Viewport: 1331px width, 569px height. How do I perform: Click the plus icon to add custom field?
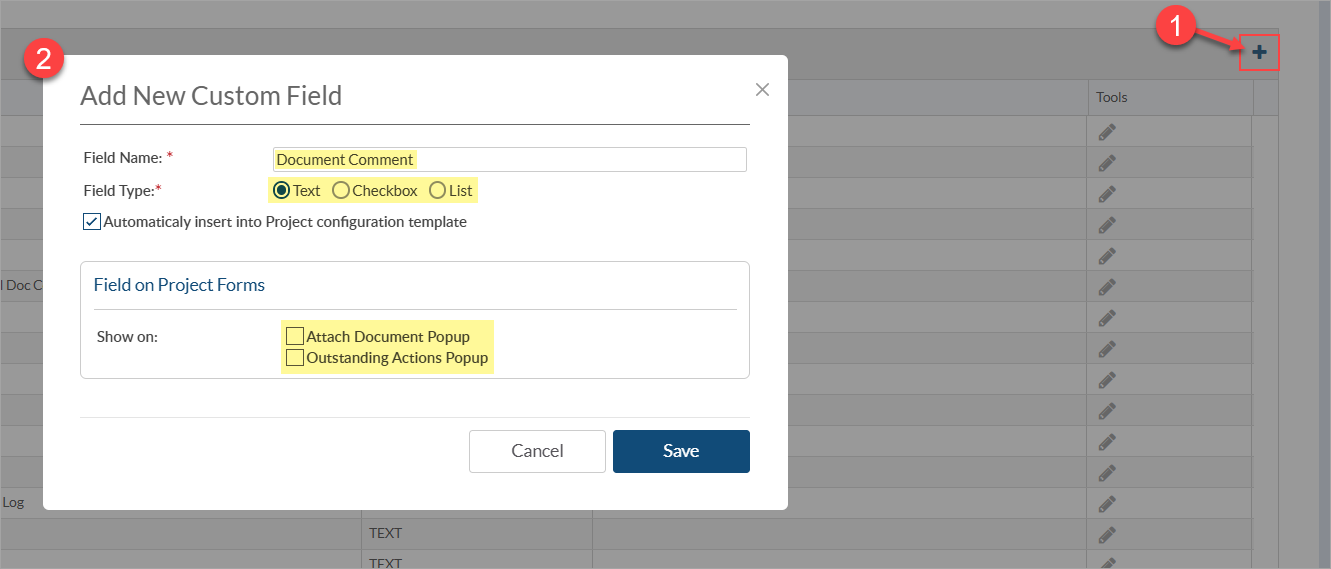click(1259, 52)
